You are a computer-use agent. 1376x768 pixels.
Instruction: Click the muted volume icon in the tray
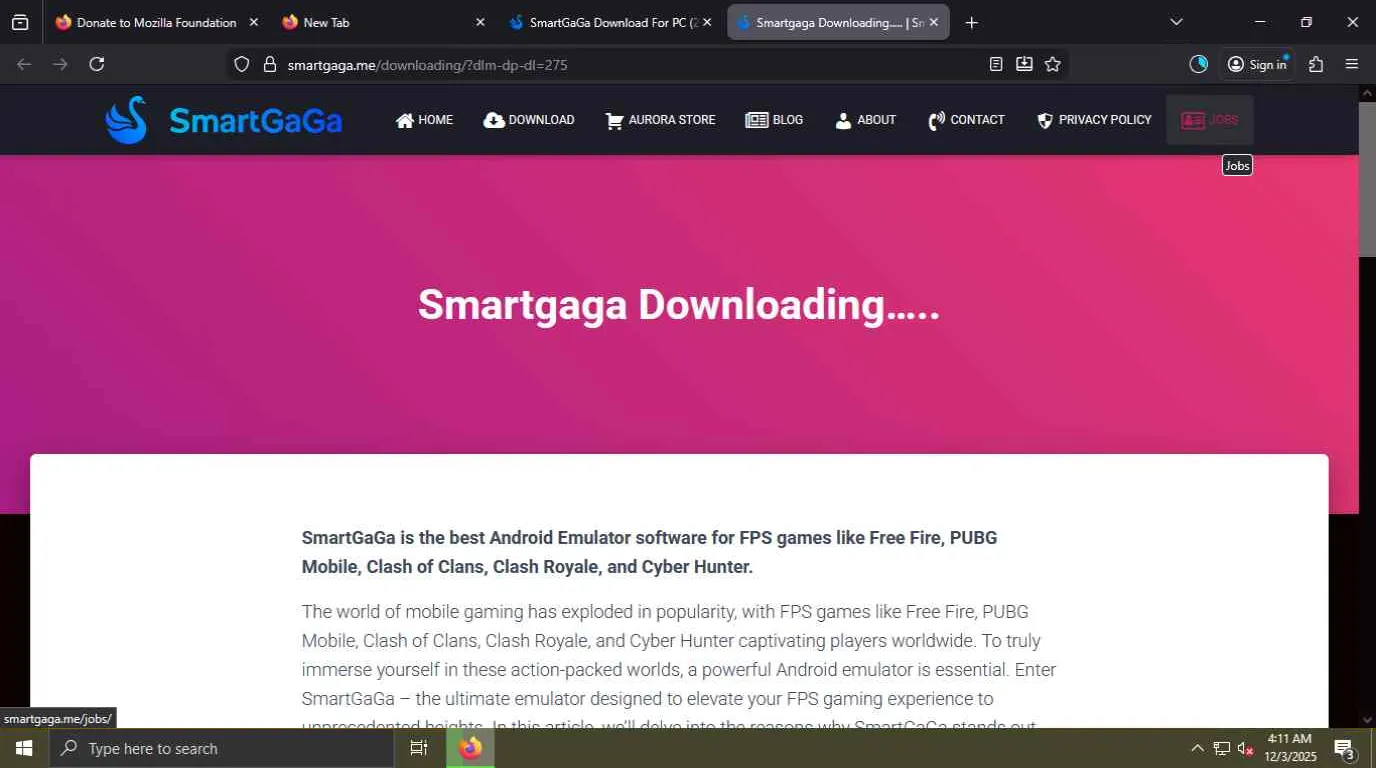pos(1246,748)
